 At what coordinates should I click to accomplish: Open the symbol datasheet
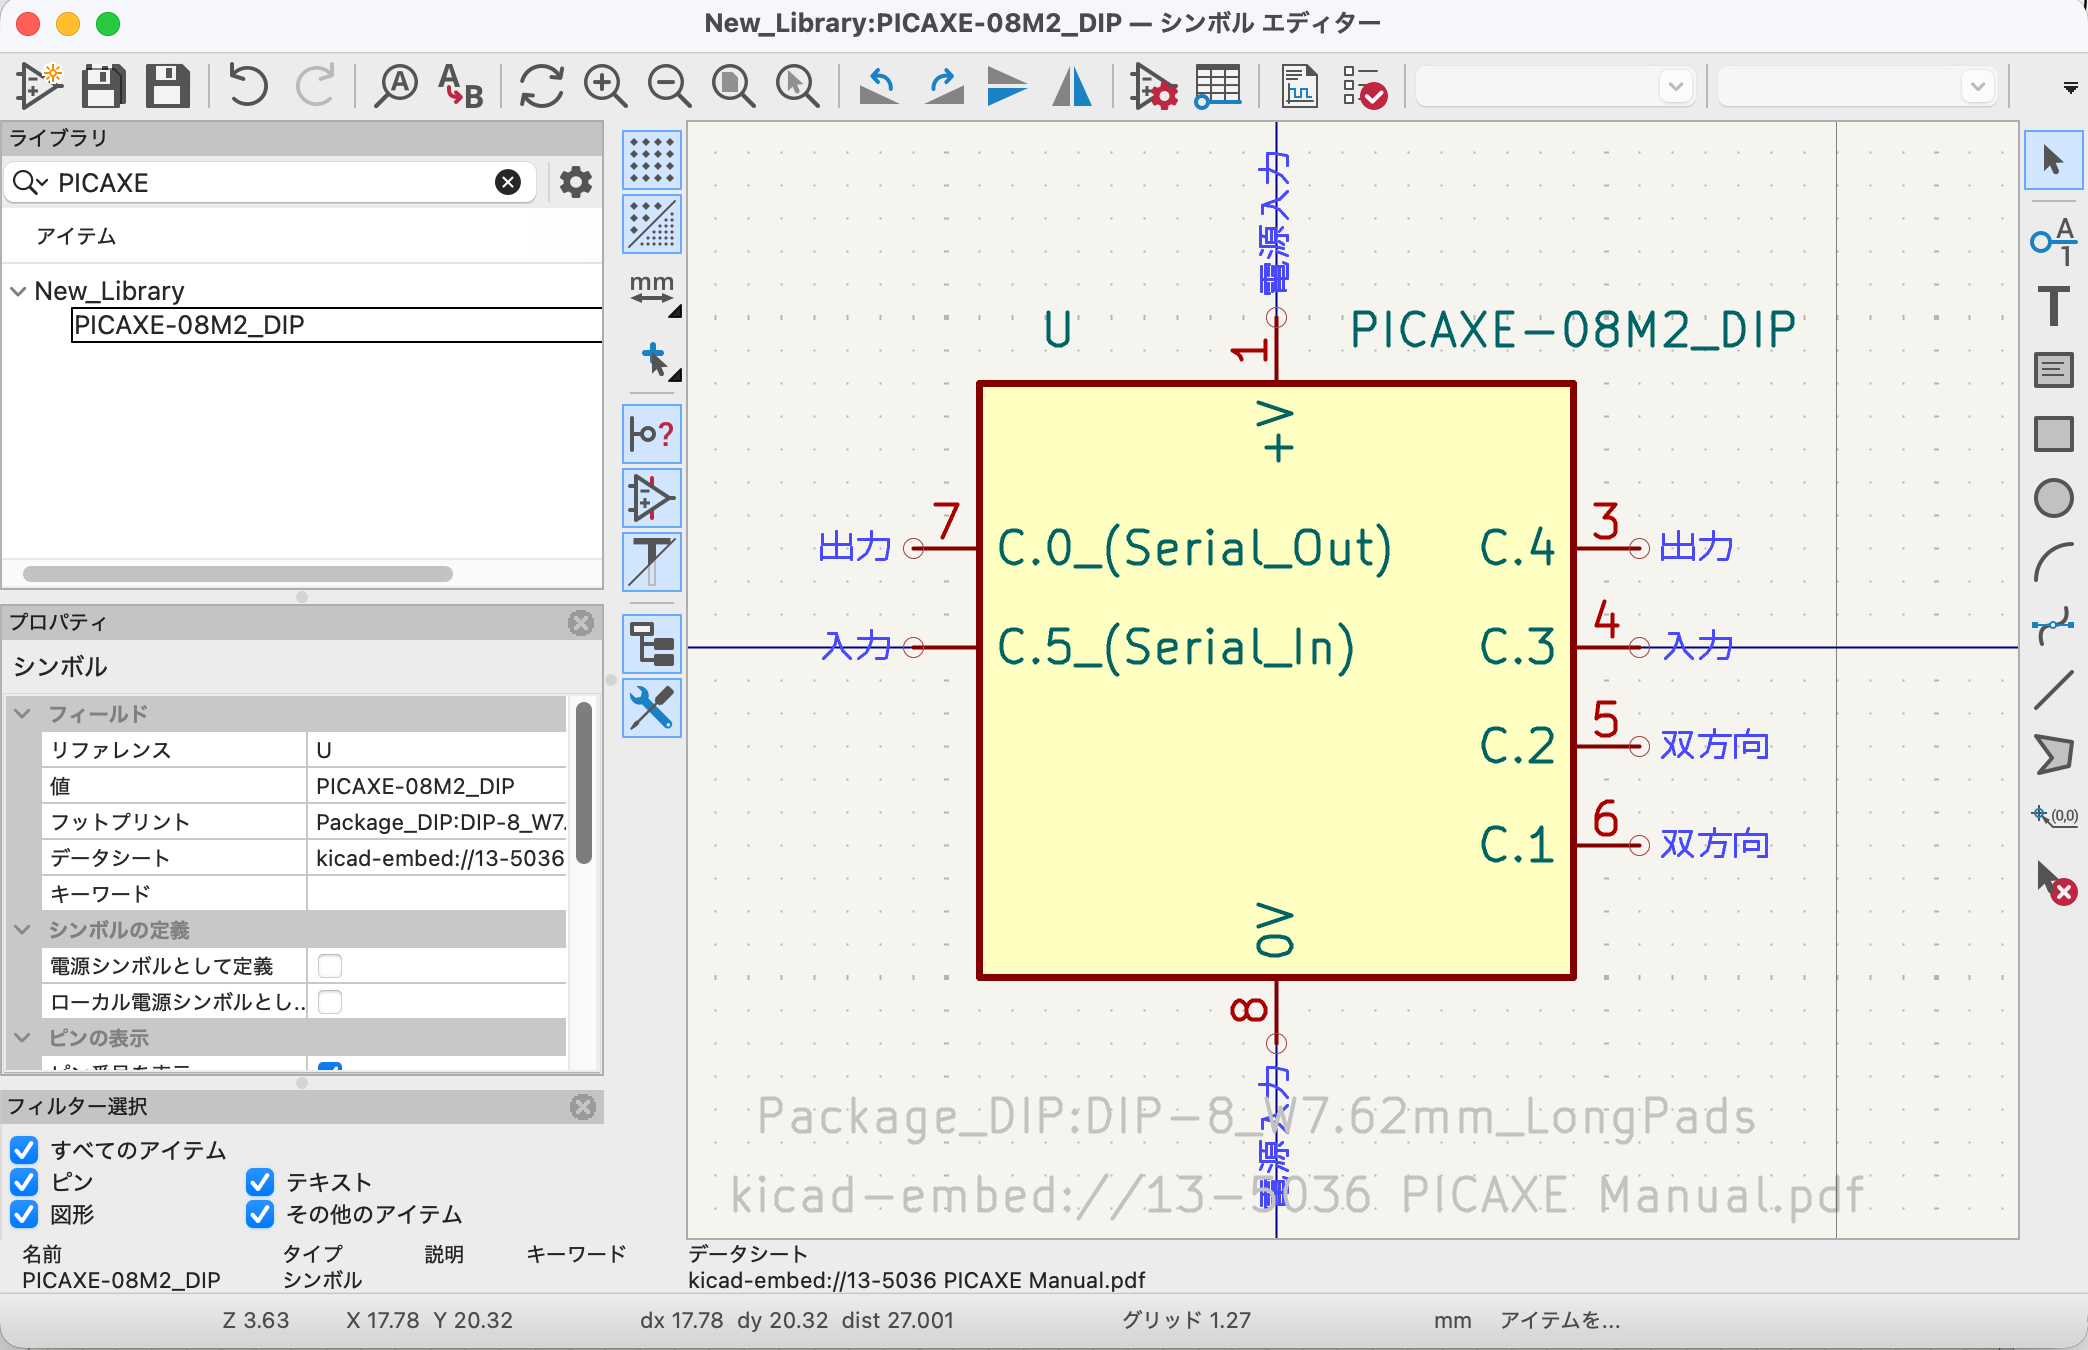(1299, 86)
